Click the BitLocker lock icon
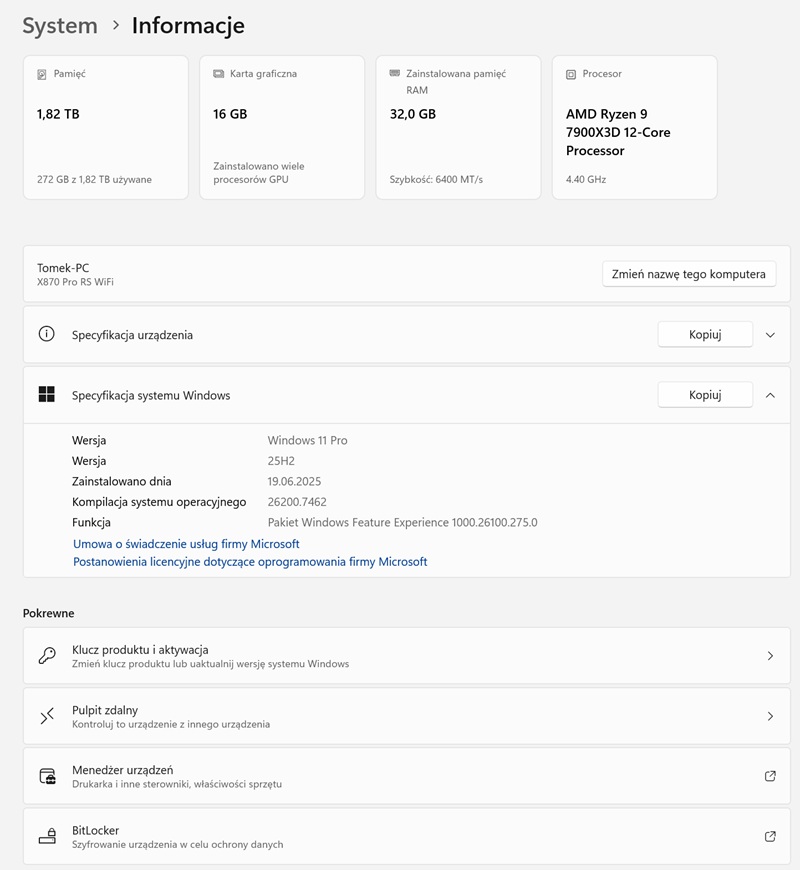The width and height of the screenshot is (800, 870). point(47,836)
